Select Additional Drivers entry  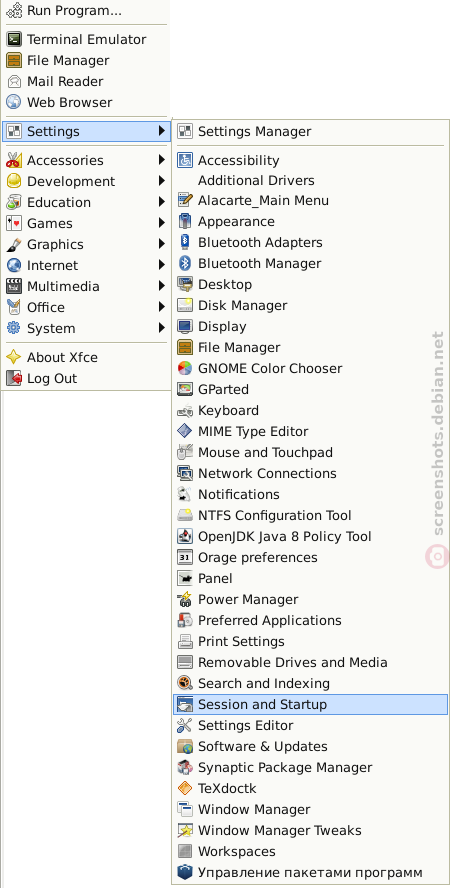310,181
